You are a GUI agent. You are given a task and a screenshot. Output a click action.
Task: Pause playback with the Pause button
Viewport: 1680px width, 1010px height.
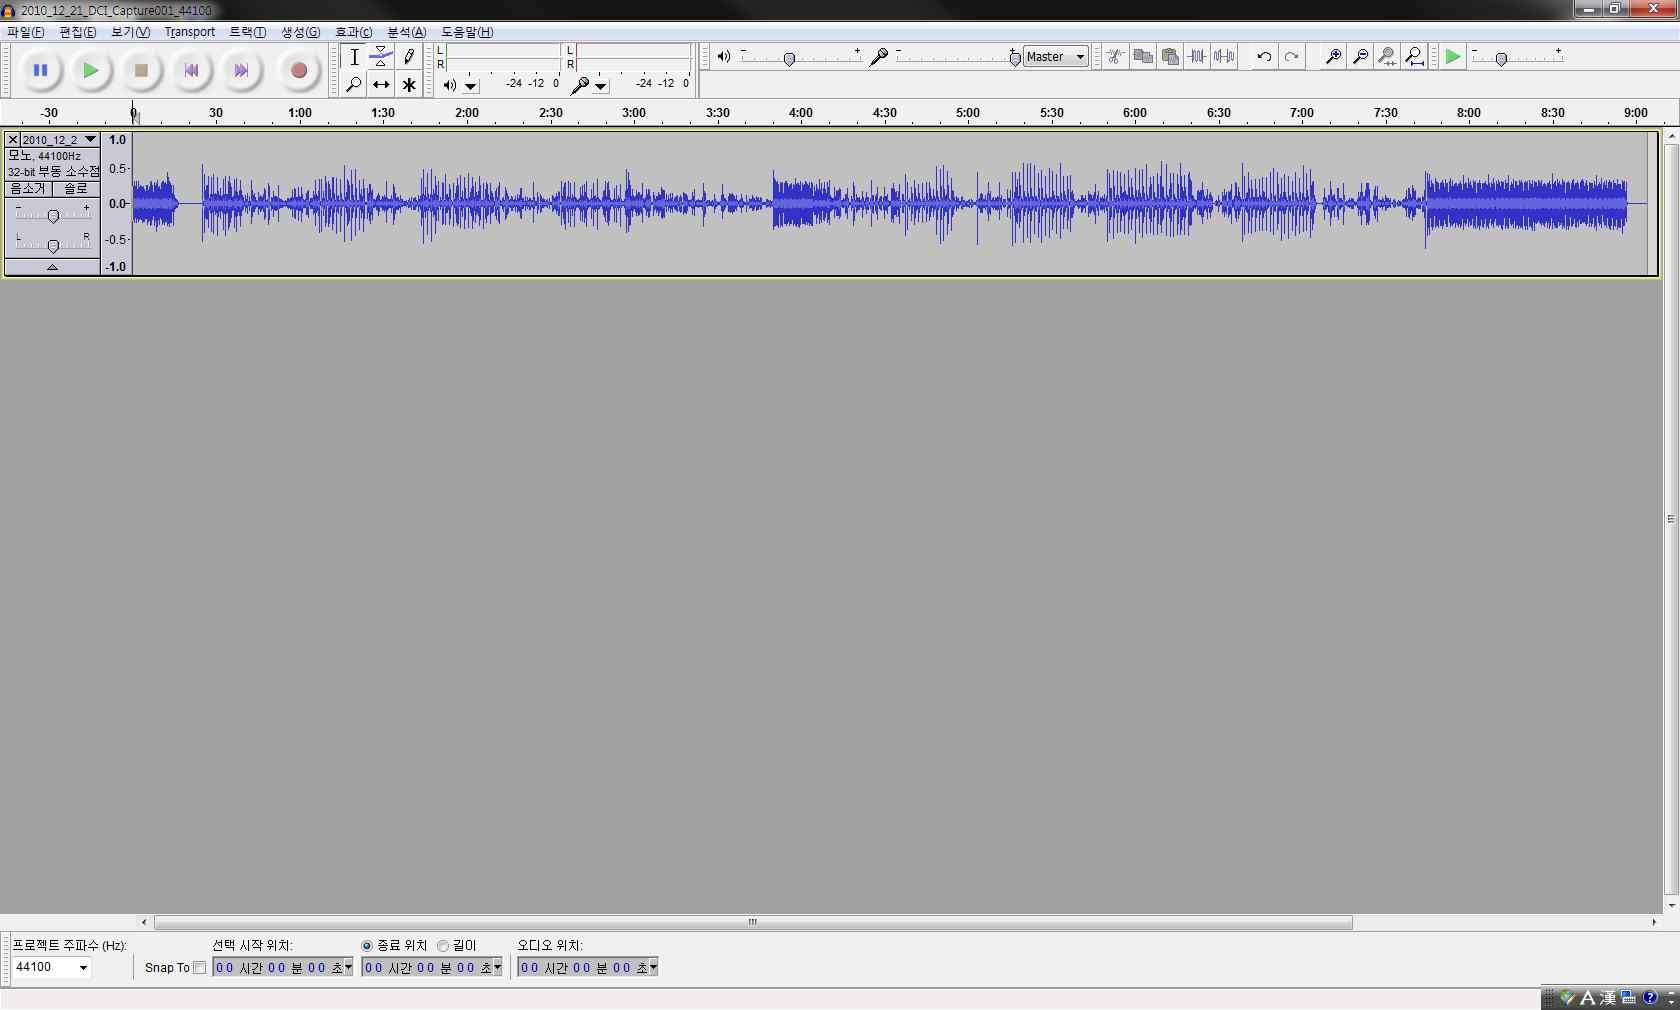(41, 70)
